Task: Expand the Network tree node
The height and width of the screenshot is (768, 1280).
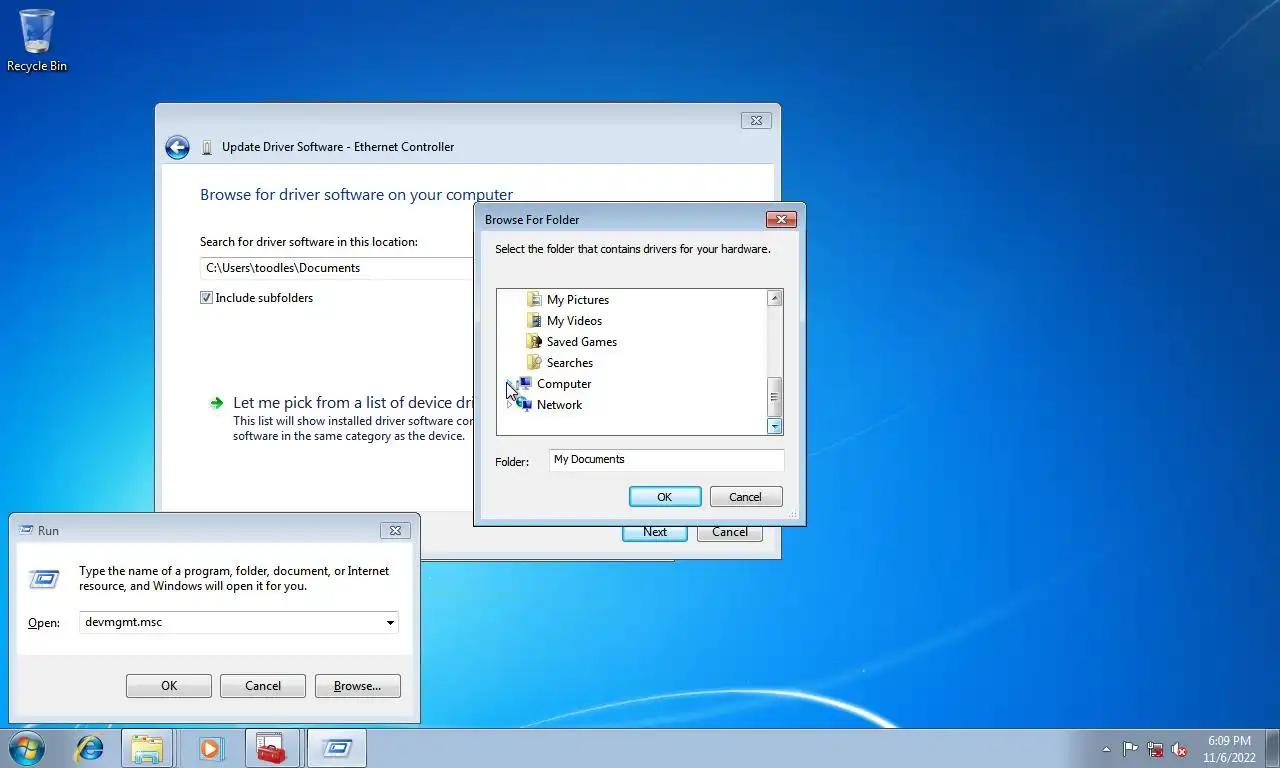Action: [509, 404]
